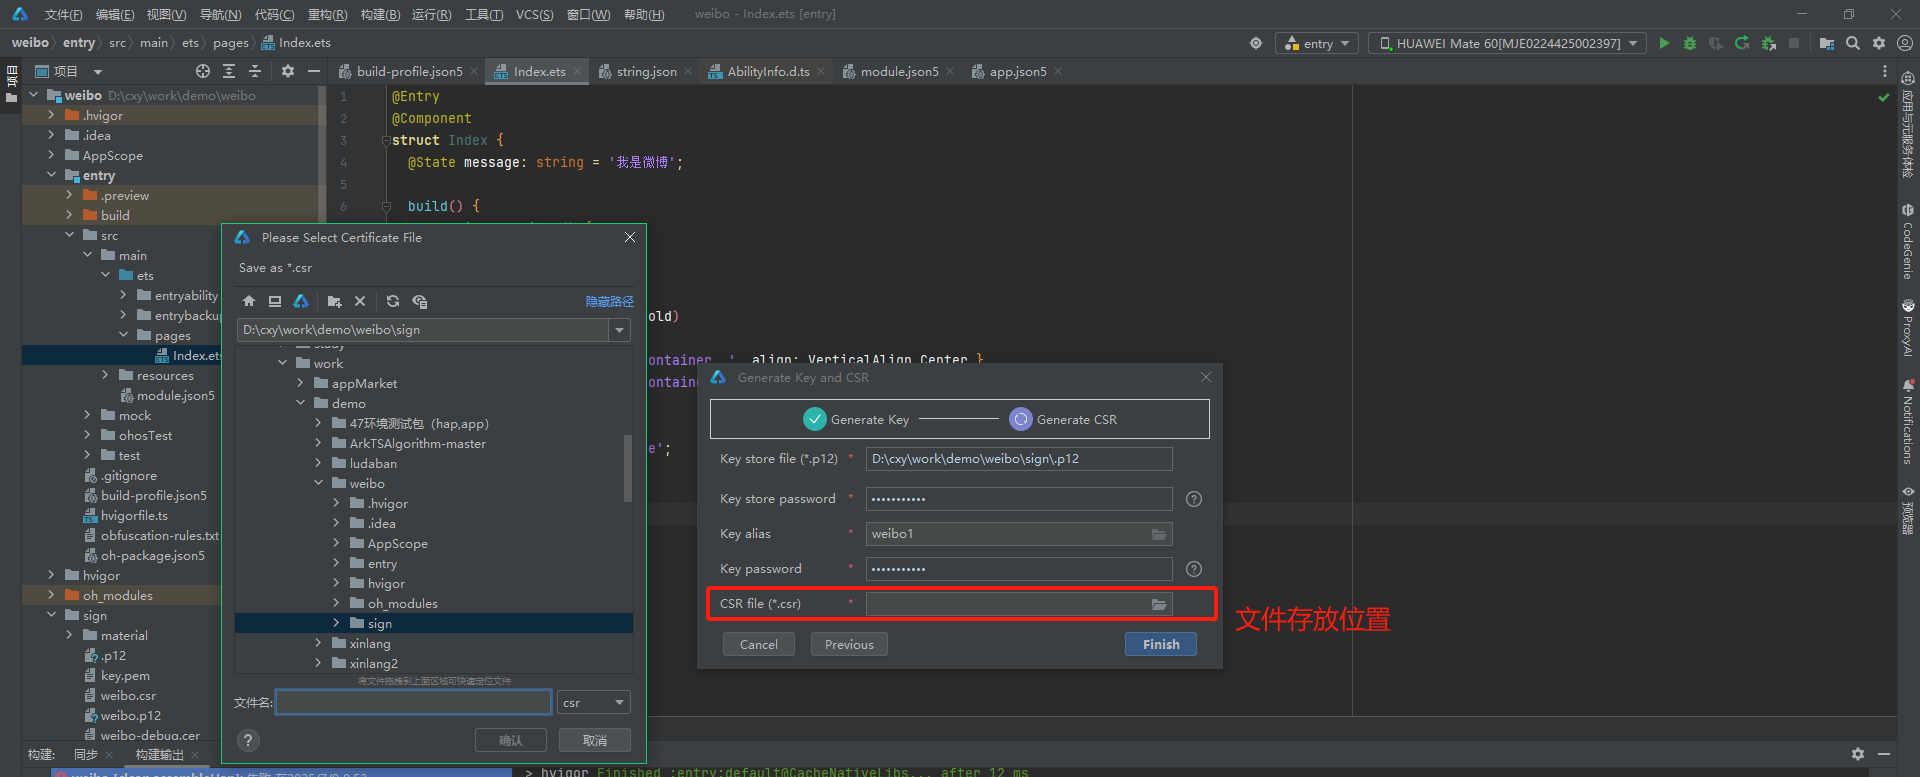Collapse all icon in project panel header
1920x777 pixels.
pos(255,71)
